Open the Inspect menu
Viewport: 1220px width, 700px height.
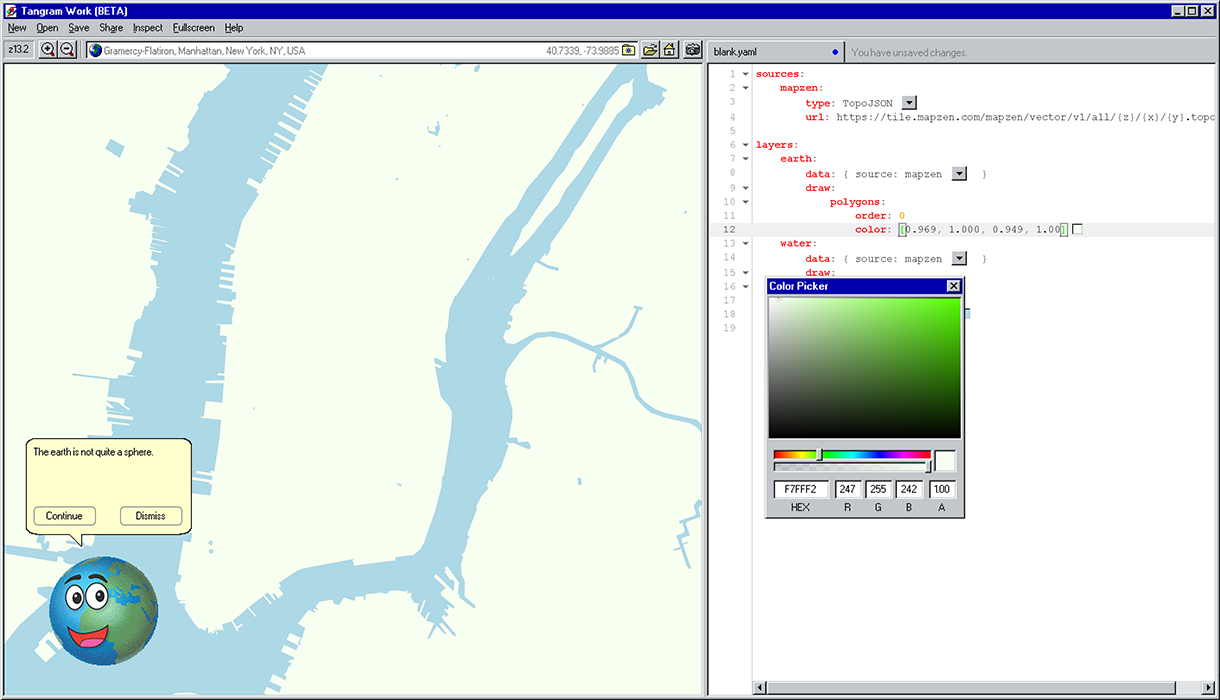pyautogui.click(x=148, y=28)
